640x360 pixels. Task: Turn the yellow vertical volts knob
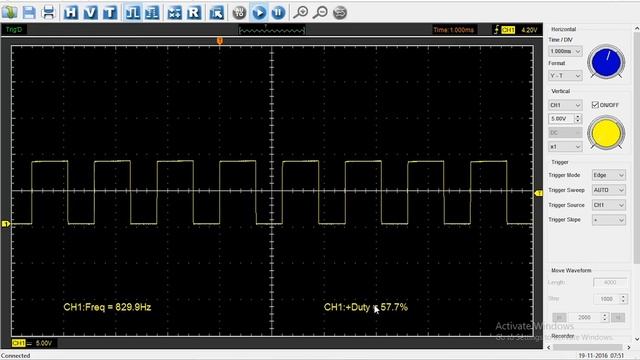[606, 133]
